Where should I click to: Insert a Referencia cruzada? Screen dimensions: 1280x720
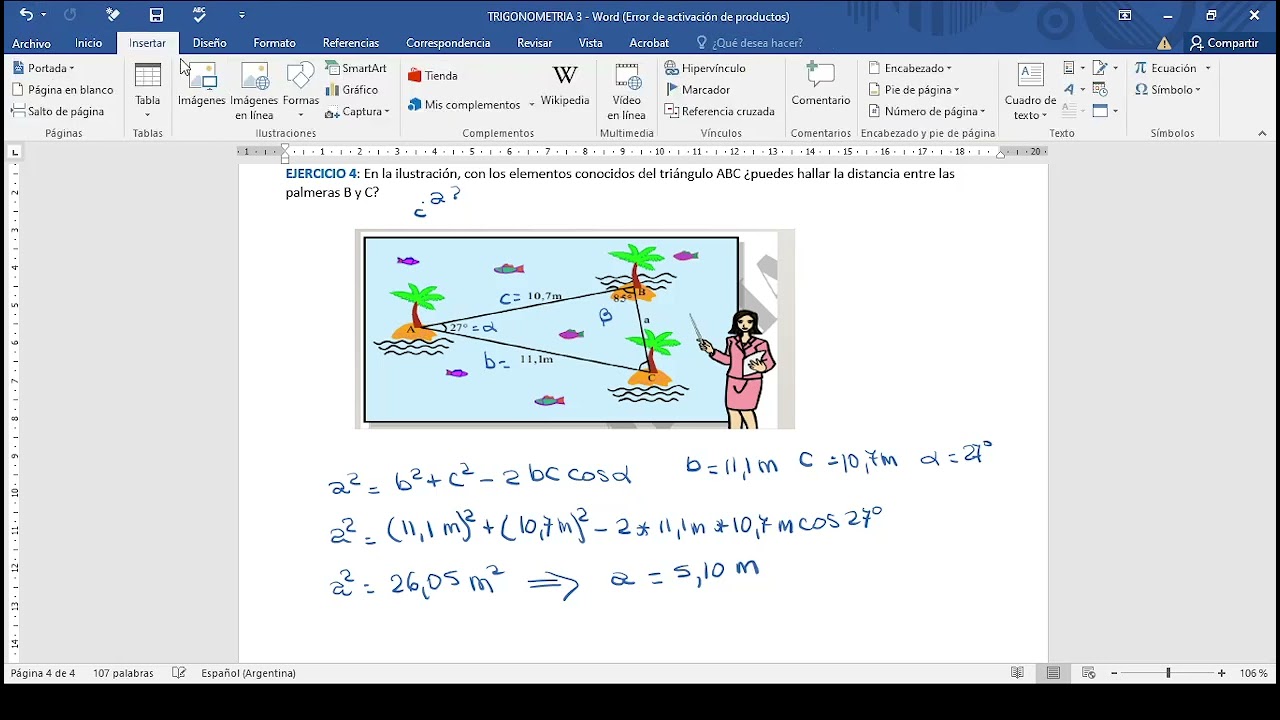tap(720, 111)
